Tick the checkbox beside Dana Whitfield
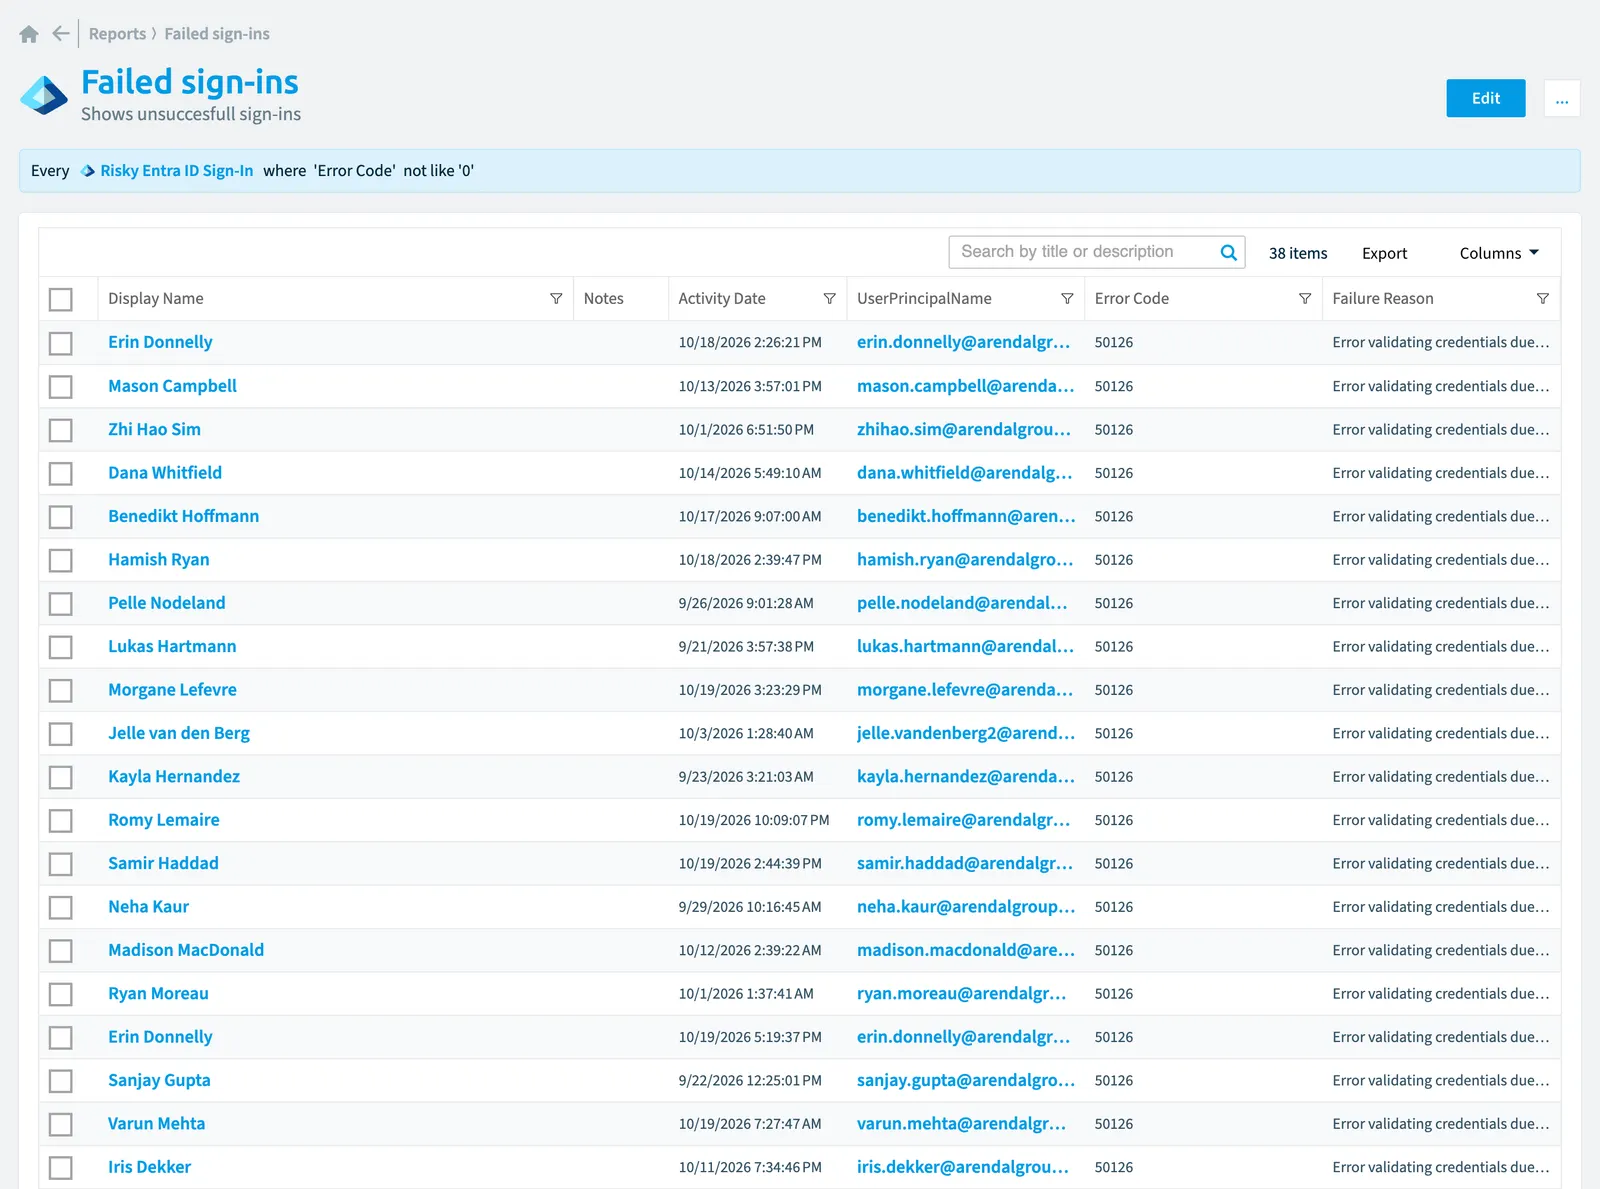The image size is (1600, 1189). 61,473
